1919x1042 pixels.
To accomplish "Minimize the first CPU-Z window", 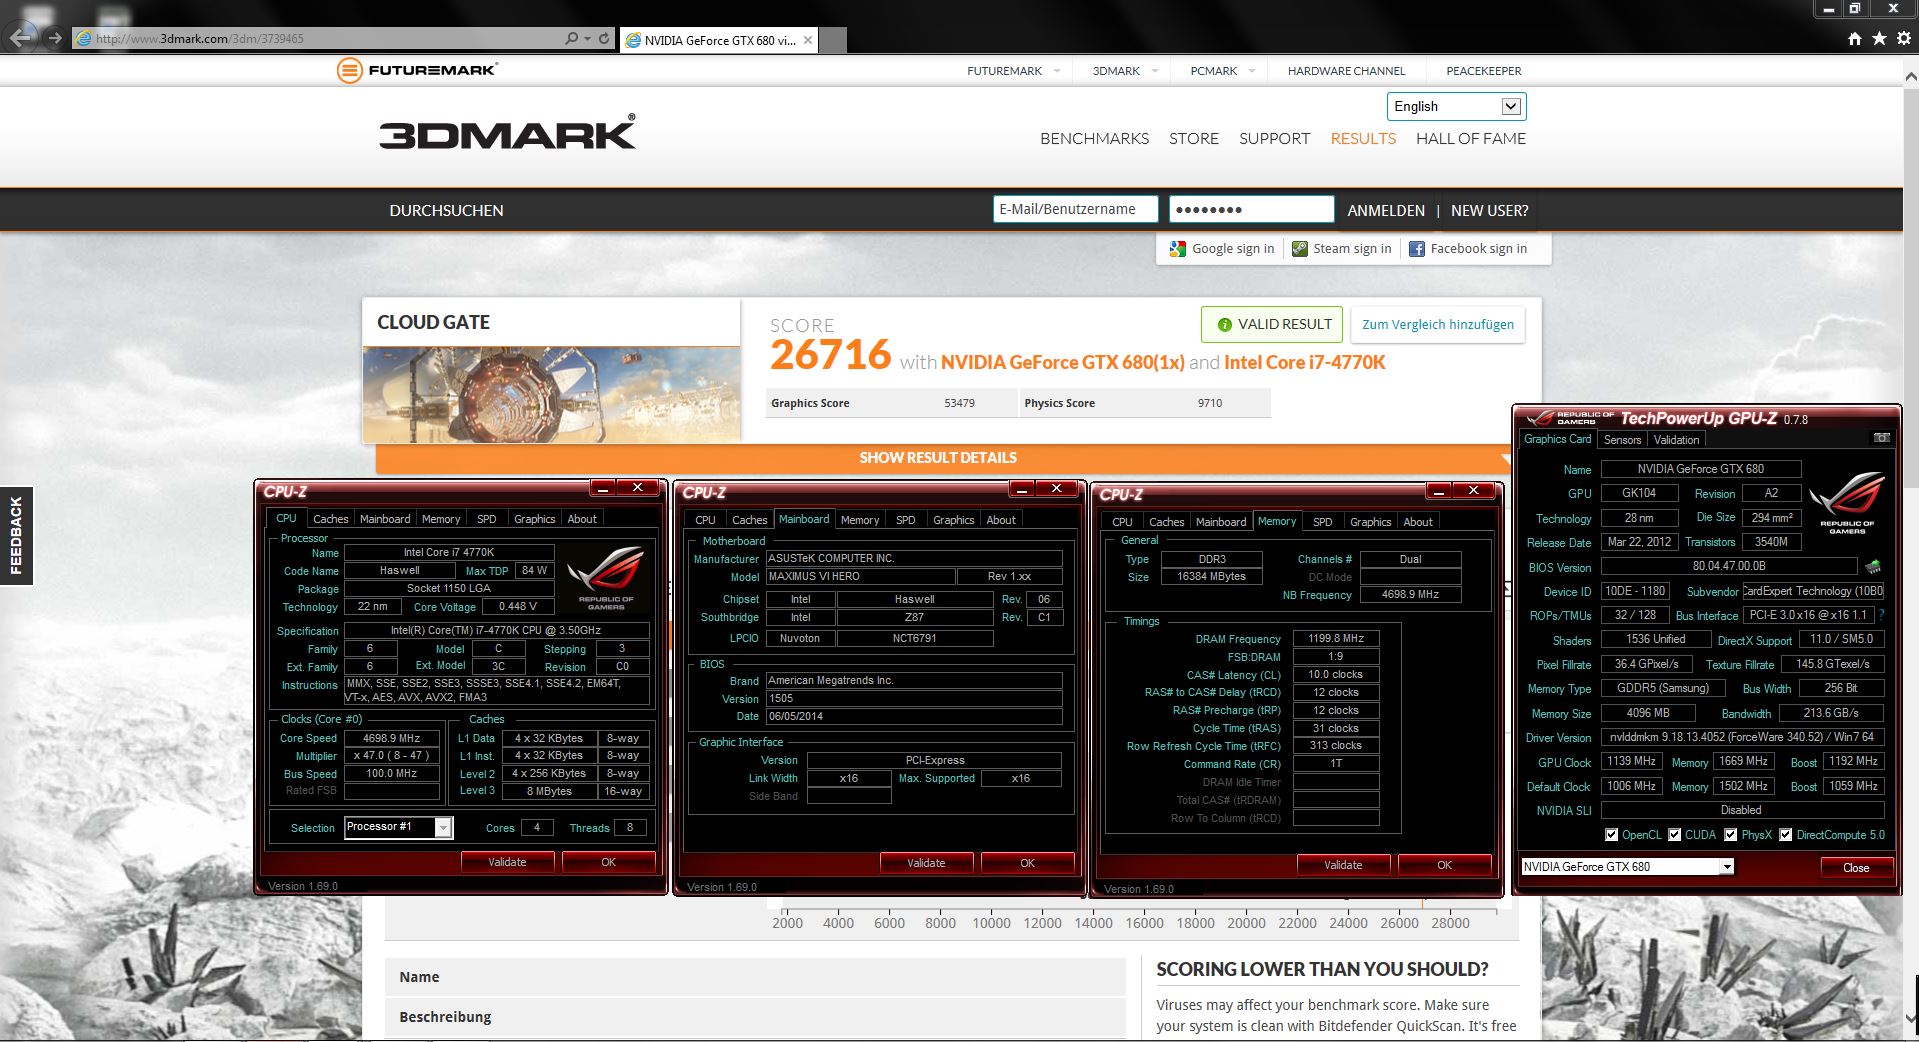I will point(603,487).
